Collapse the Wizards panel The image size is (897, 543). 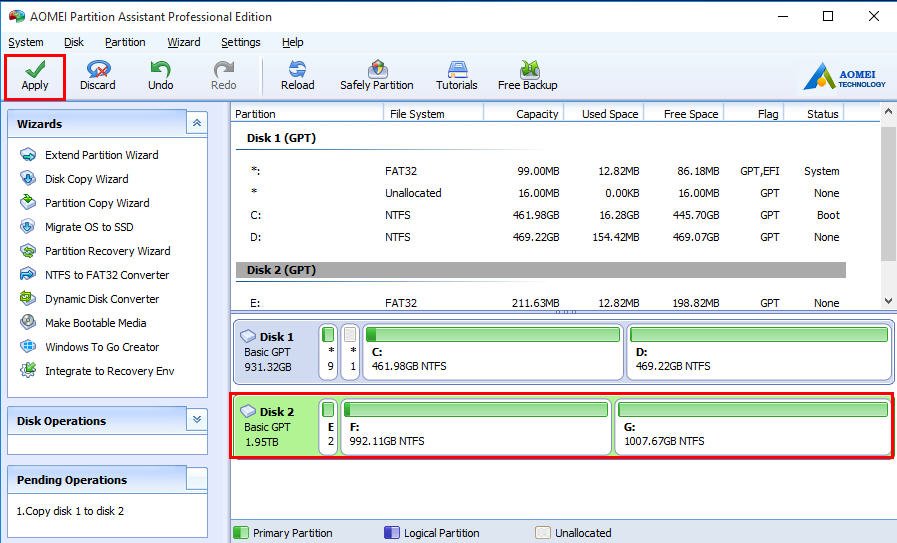[197, 123]
